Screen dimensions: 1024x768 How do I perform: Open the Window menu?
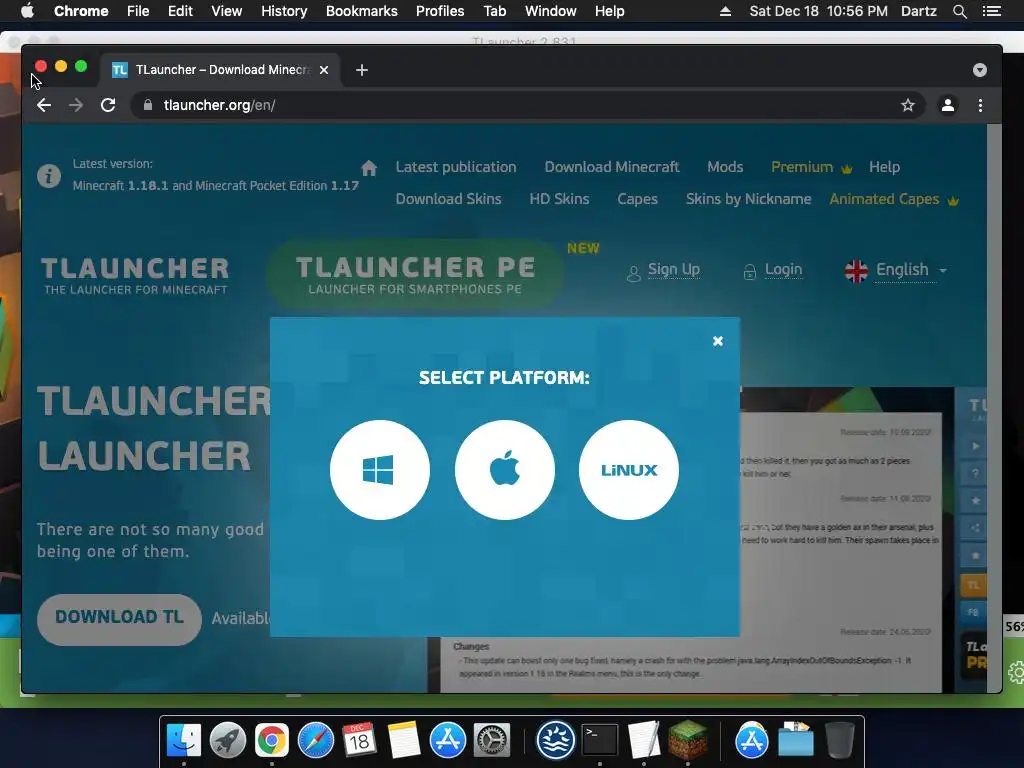tap(551, 11)
